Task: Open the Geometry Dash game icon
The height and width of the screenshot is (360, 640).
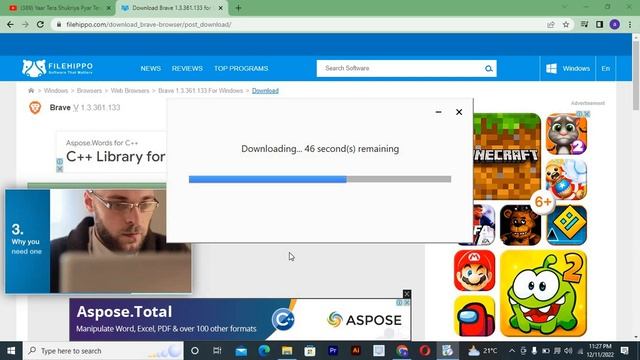Action: pyautogui.click(x=566, y=225)
